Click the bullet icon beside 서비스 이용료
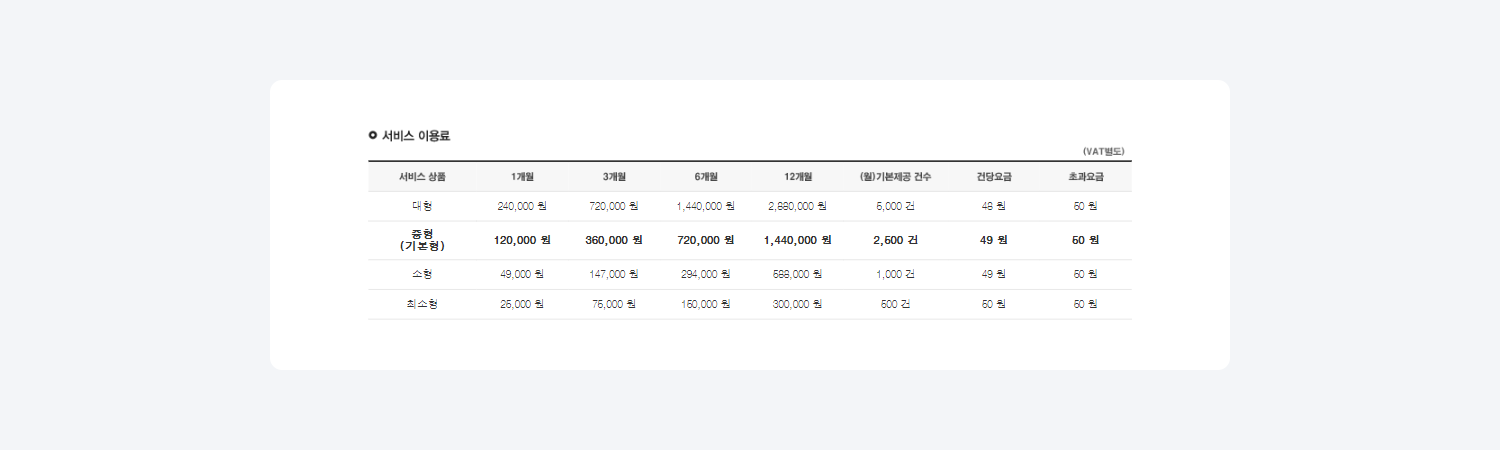The width and height of the screenshot is (1500, 450). pos(373,135)
